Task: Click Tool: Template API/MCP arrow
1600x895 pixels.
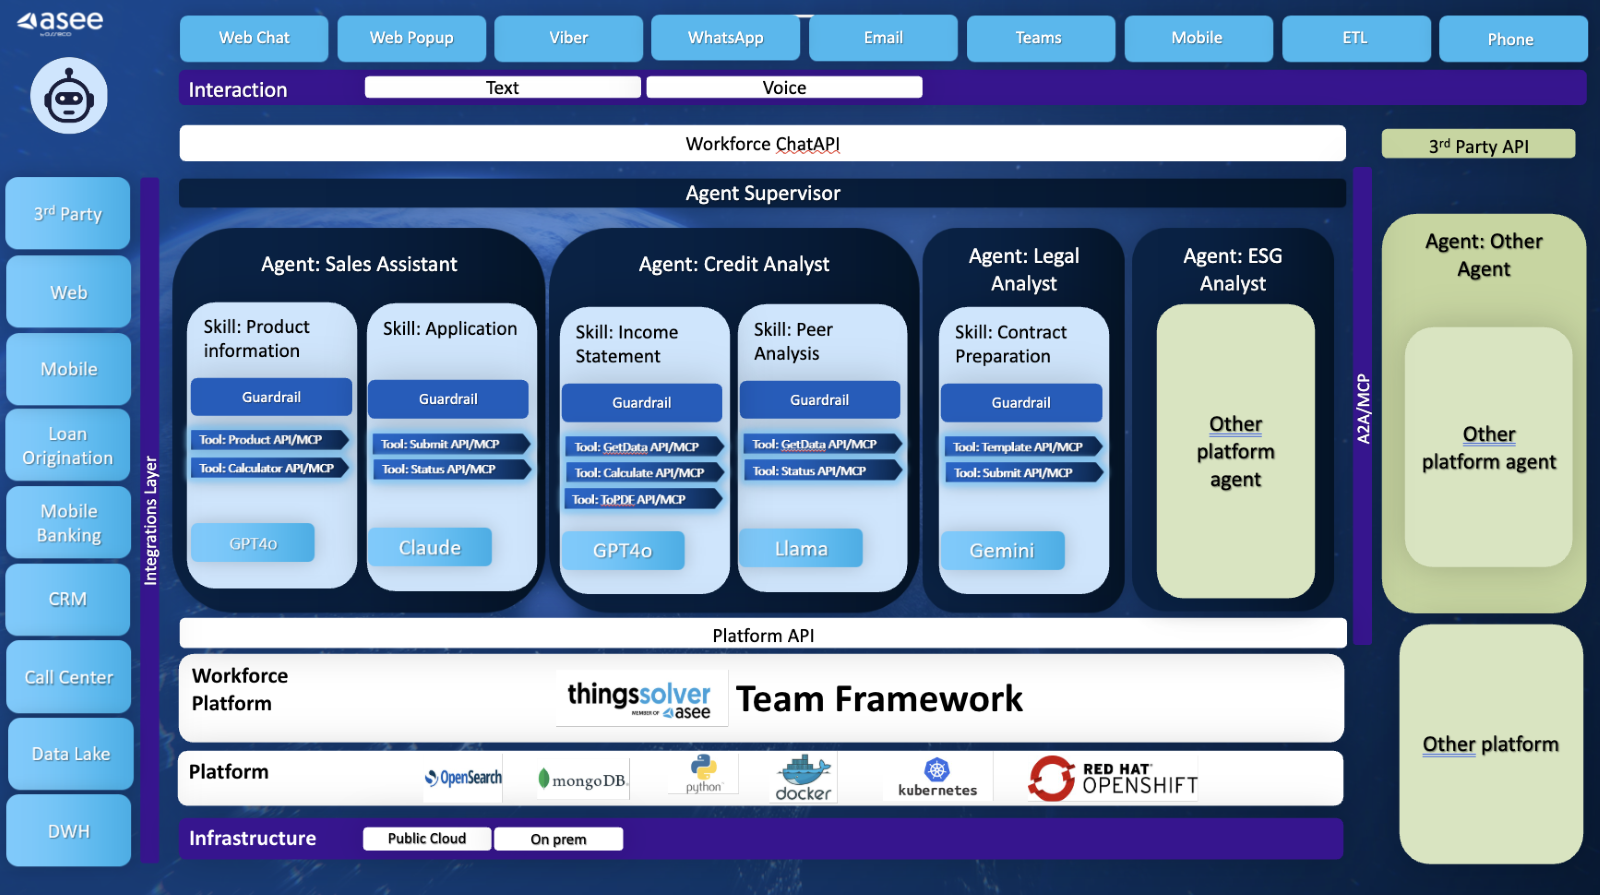Action: point(1024,447)
